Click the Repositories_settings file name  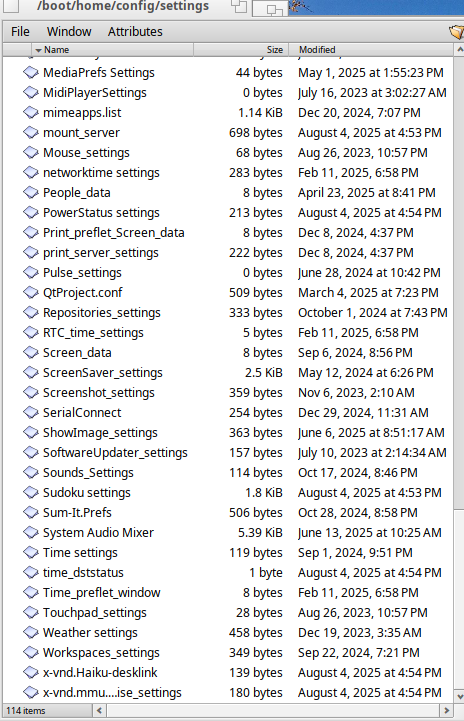102,313
